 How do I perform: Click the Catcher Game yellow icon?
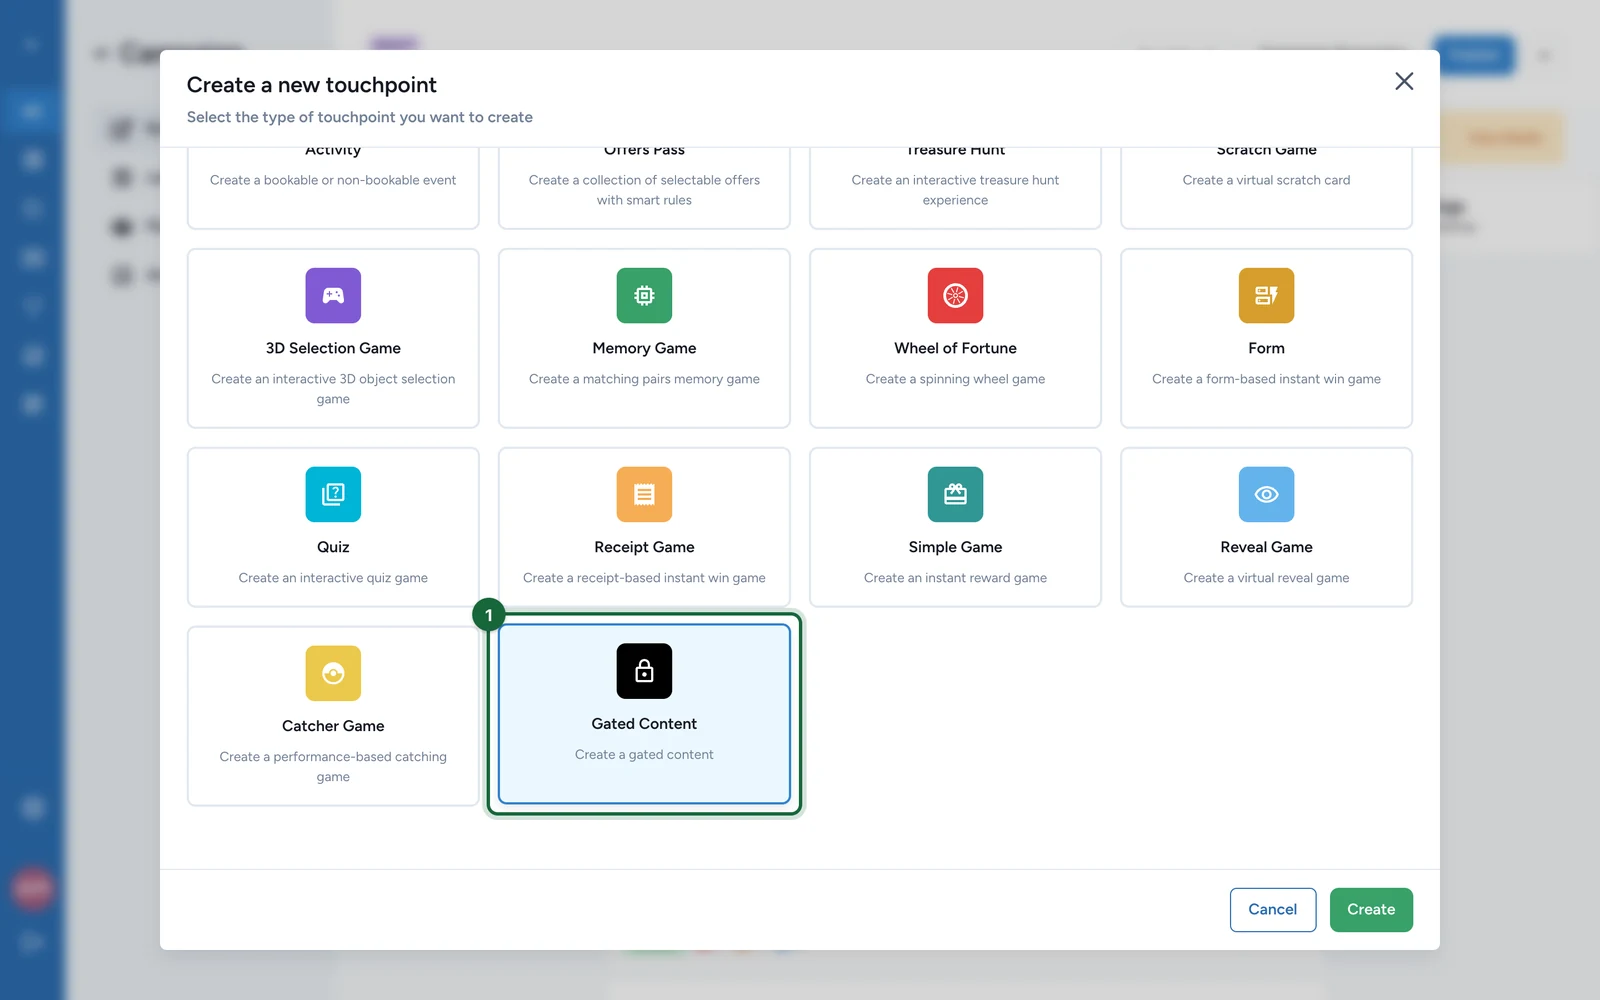click(333, 673)
